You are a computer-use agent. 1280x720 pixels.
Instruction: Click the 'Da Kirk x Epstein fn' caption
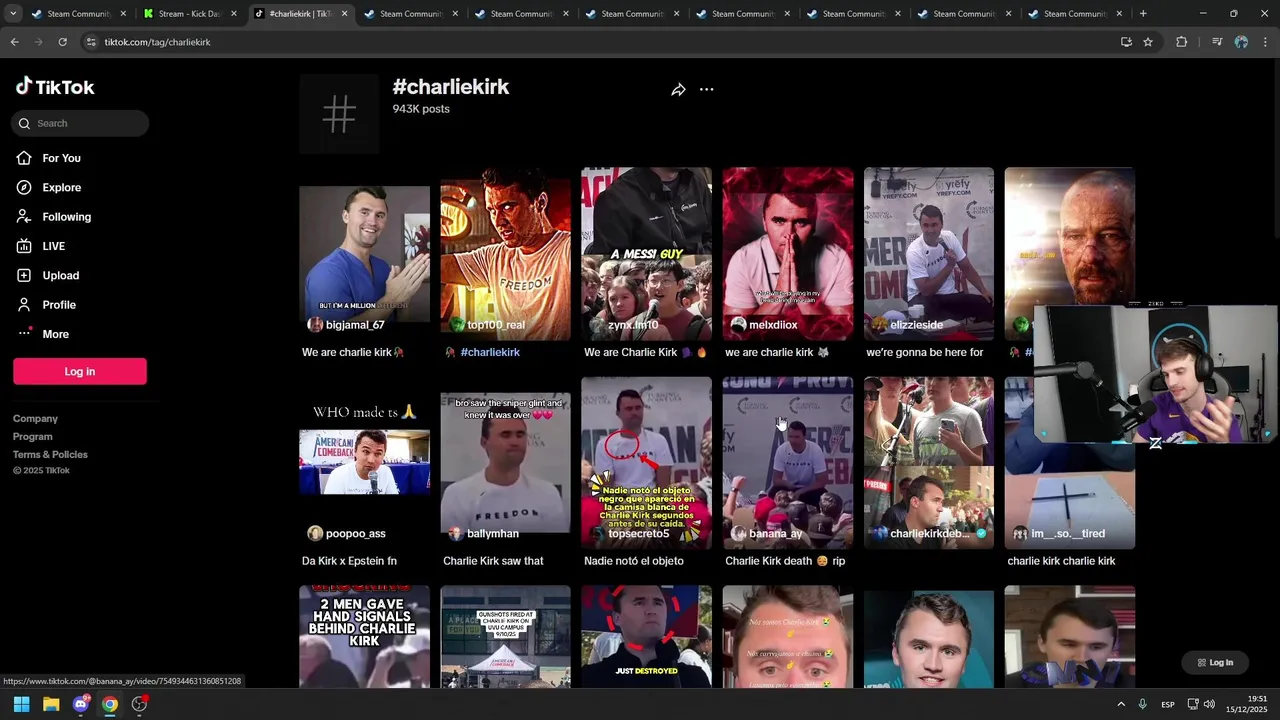point(349,561)
